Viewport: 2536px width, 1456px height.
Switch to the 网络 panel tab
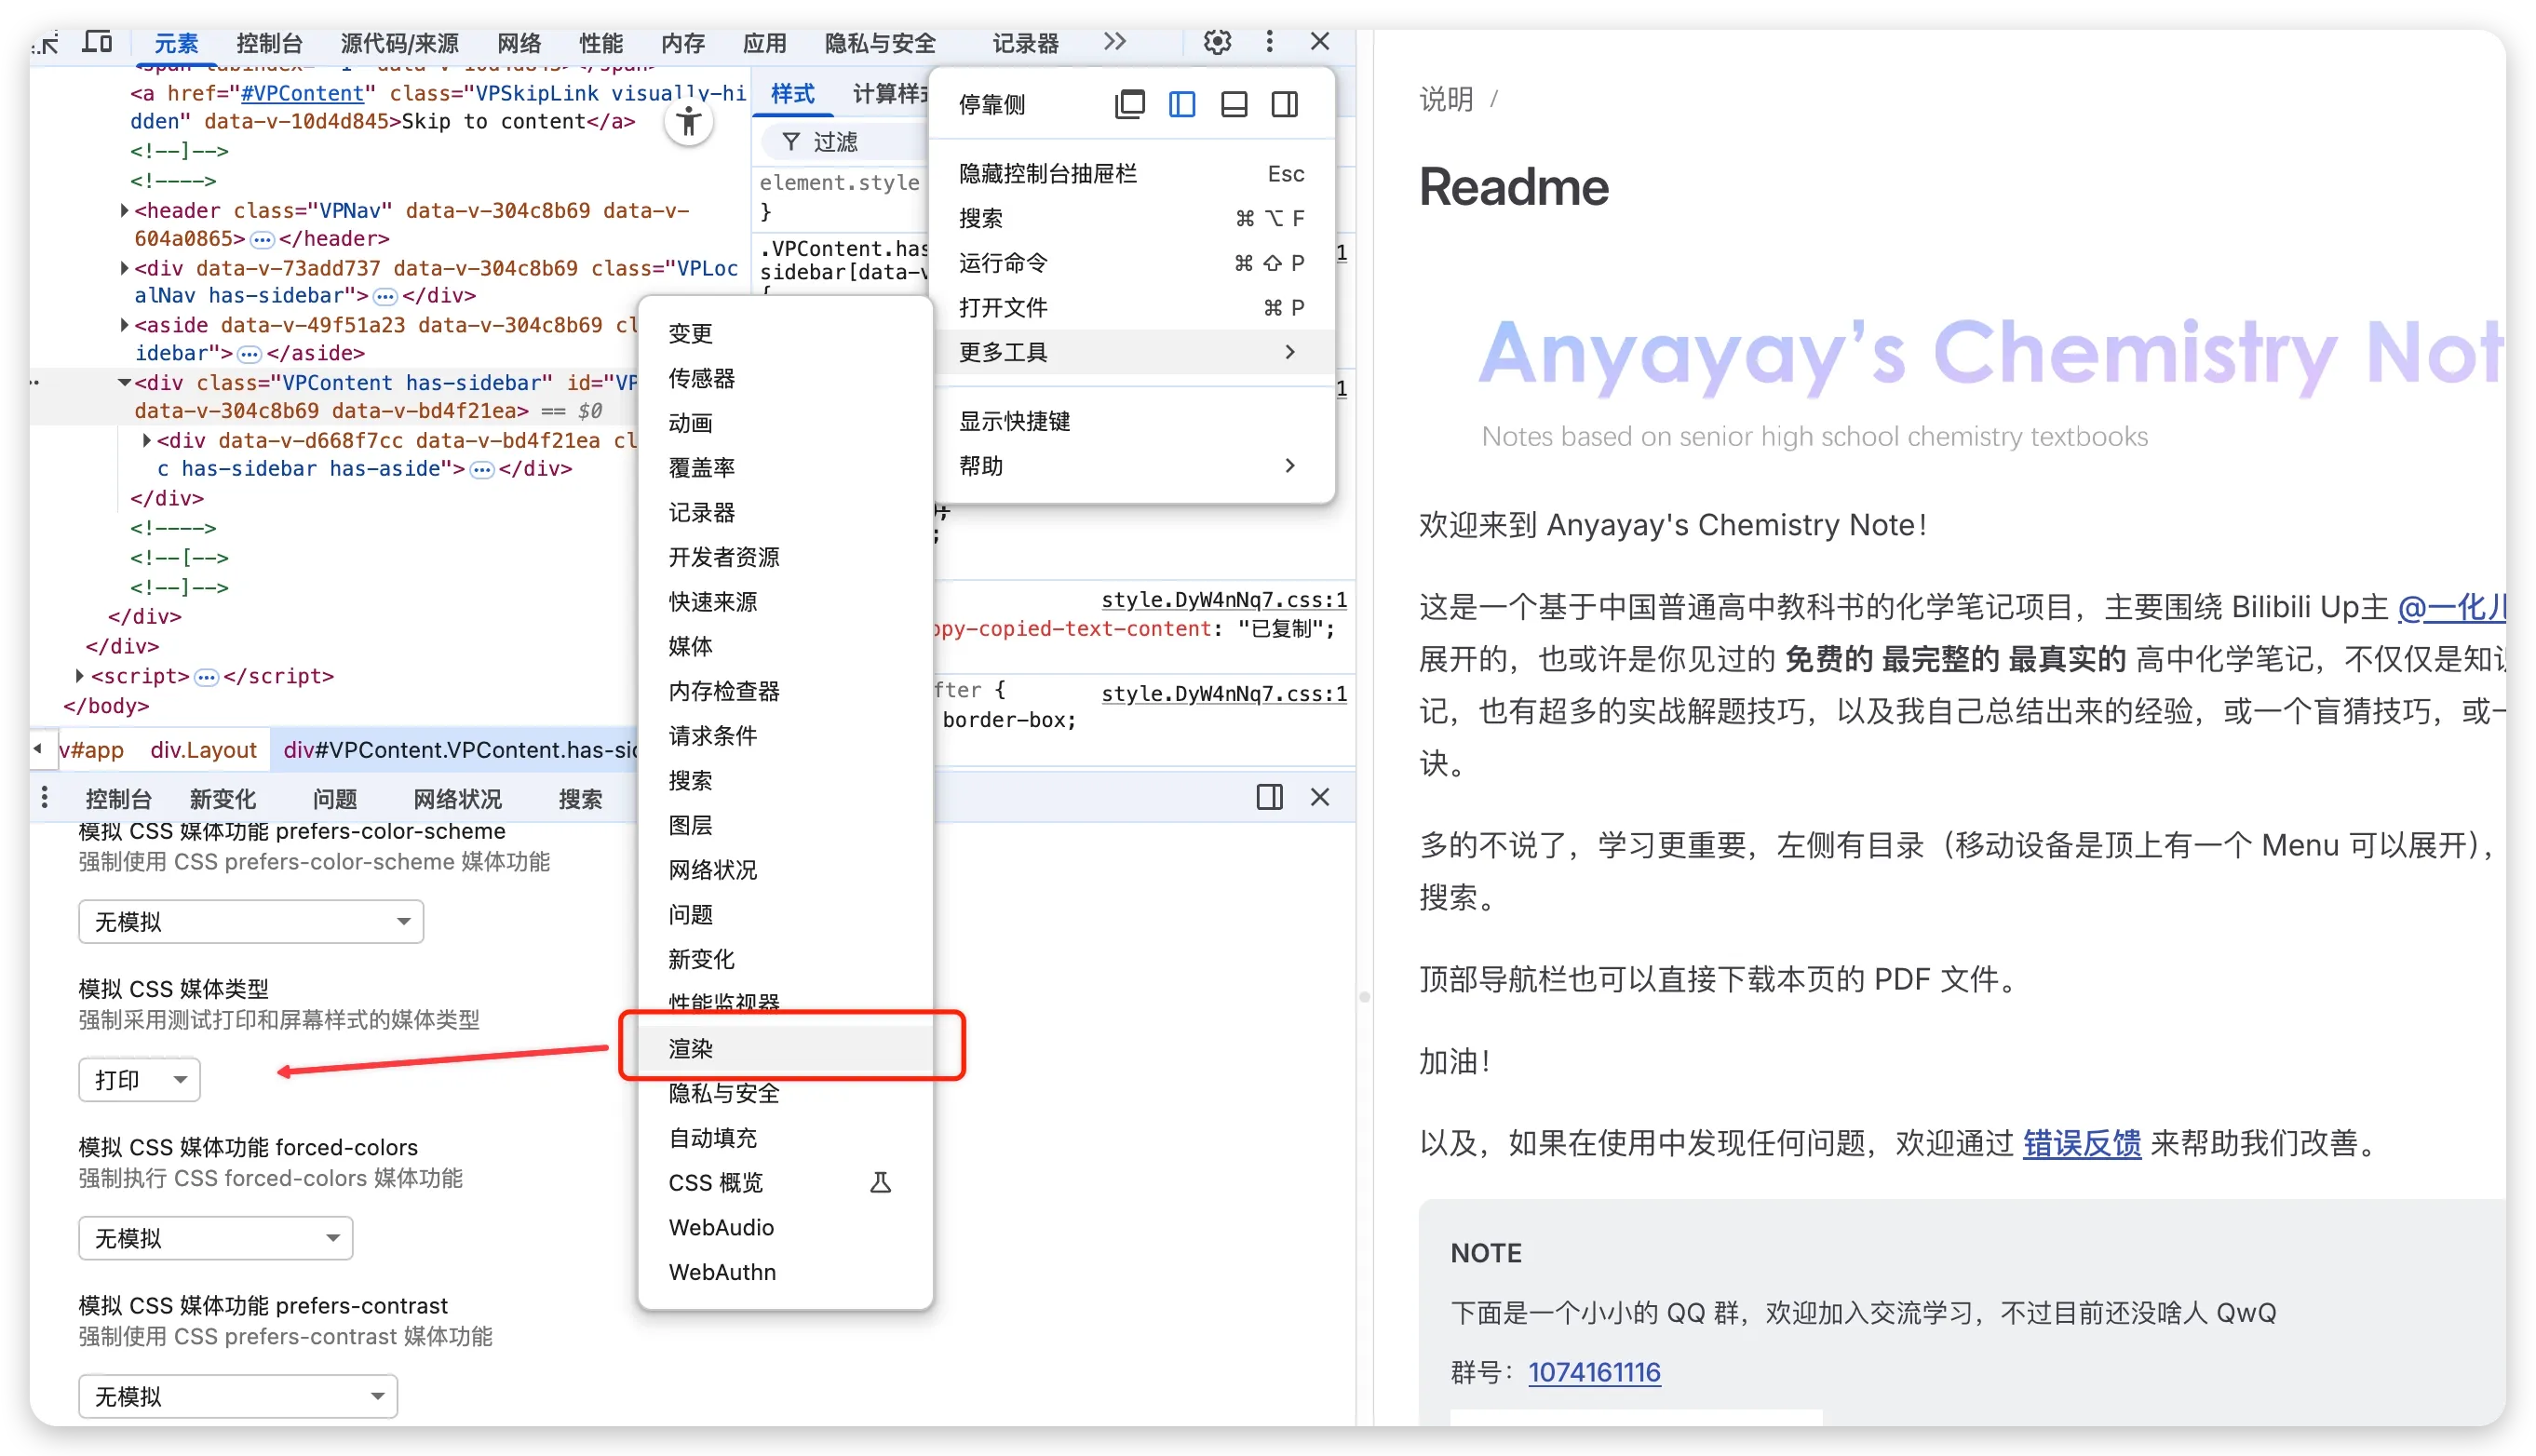tap(519, 43)
